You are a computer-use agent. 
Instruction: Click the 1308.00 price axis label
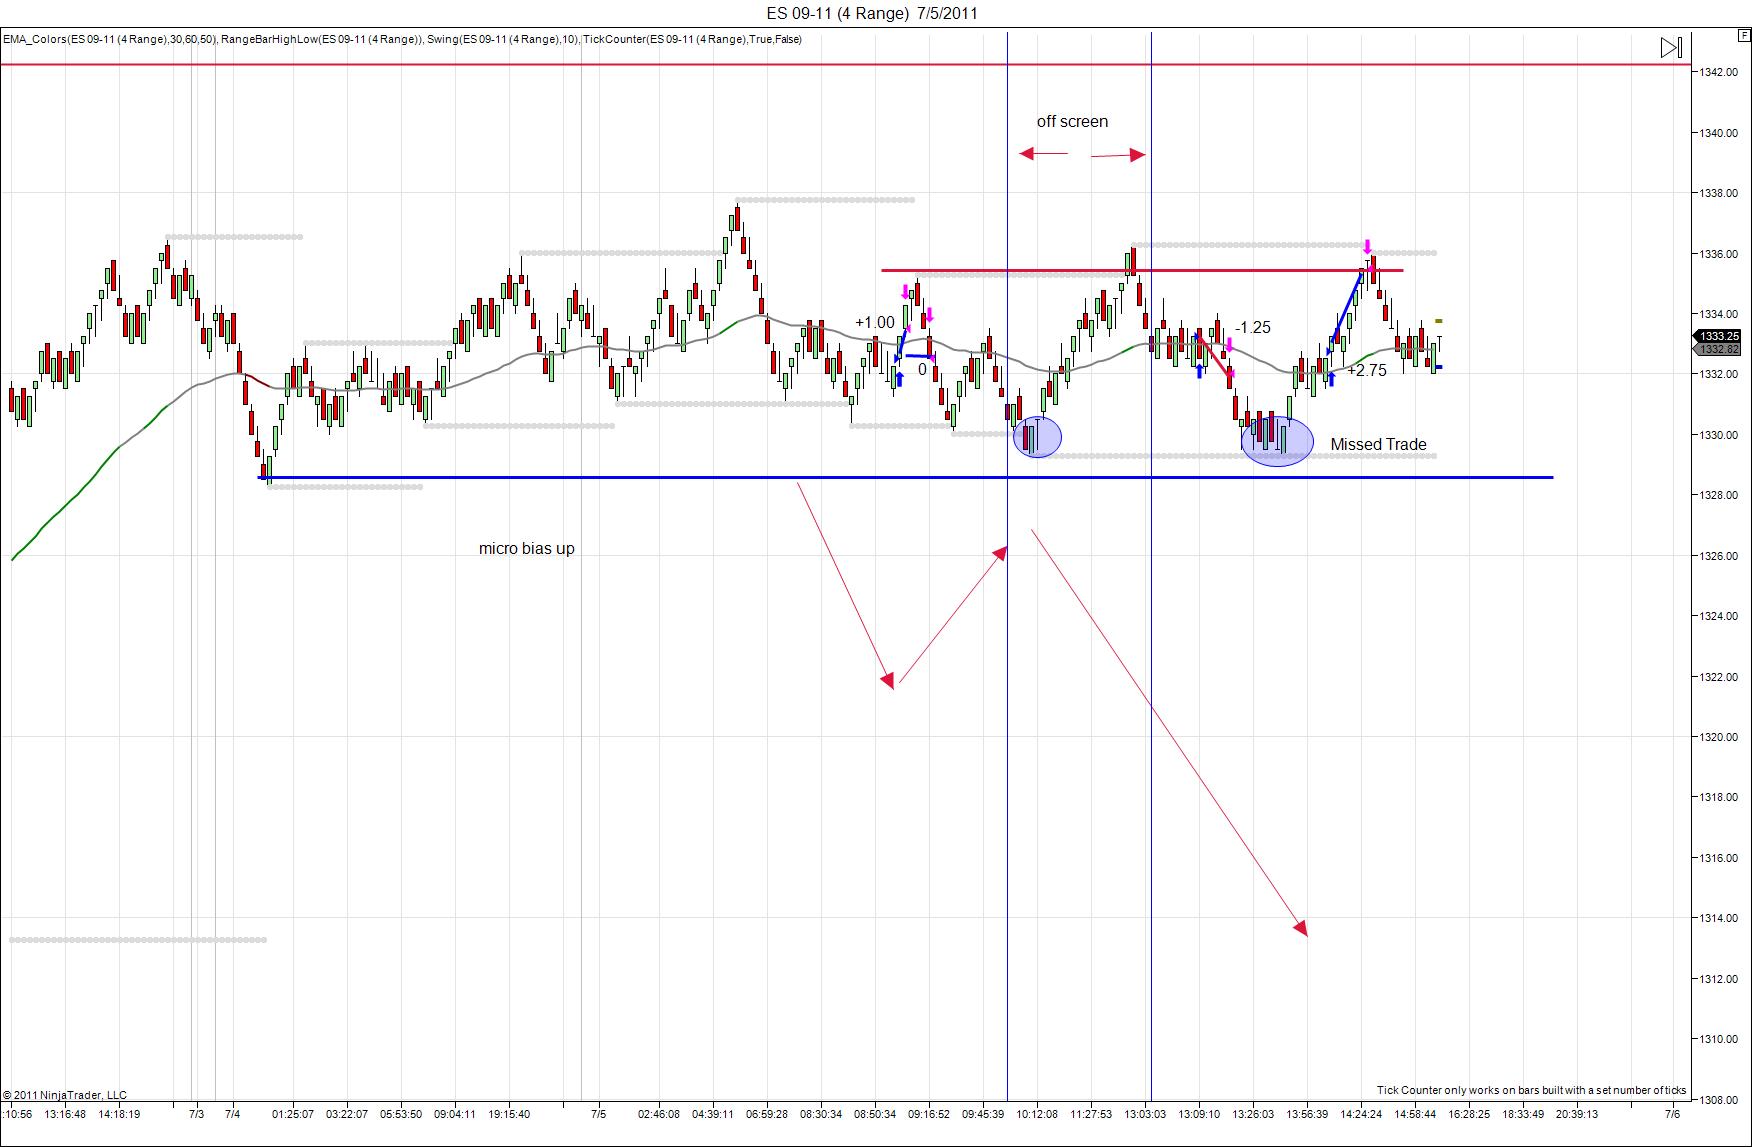pos(1719,1099)
